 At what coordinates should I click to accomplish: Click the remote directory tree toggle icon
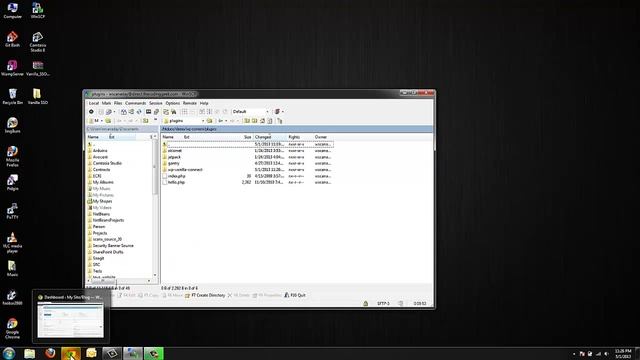[x=279, y=121]
